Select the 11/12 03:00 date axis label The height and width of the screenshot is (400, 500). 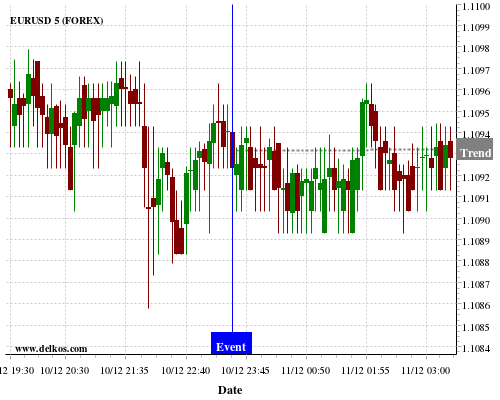426,370
